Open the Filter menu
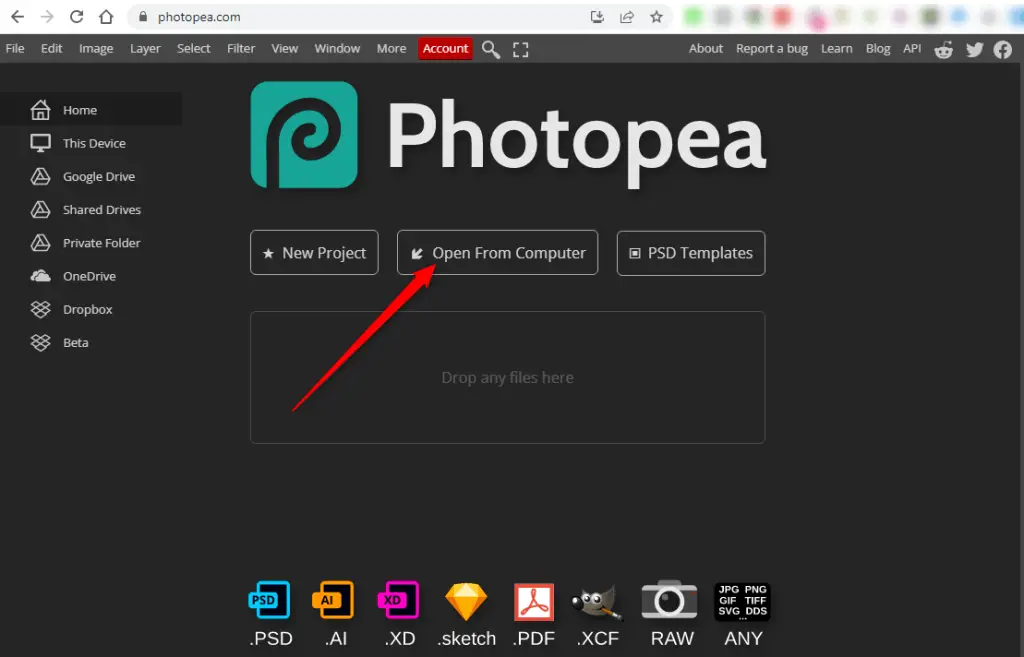This screenshot has width=1024, height=657. 241,48
